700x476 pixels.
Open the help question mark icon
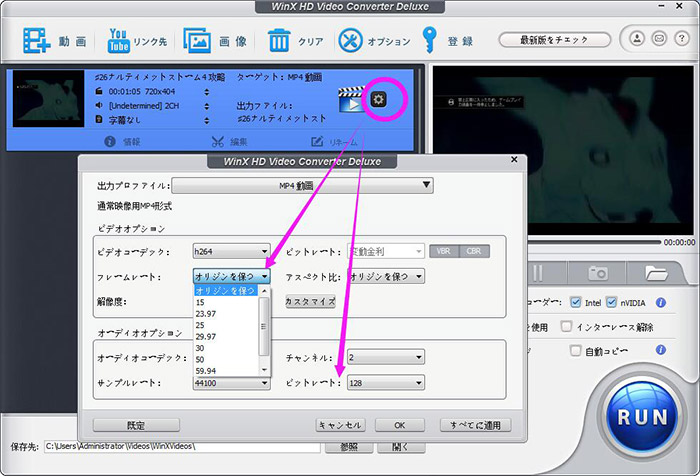(x=682, y=39)
